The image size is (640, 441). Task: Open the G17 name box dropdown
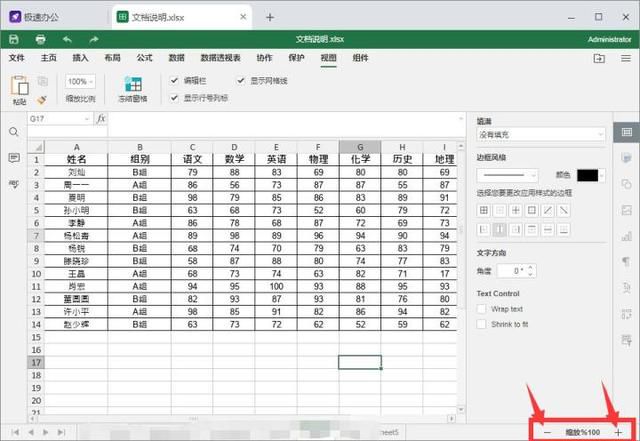pos(87,119)
